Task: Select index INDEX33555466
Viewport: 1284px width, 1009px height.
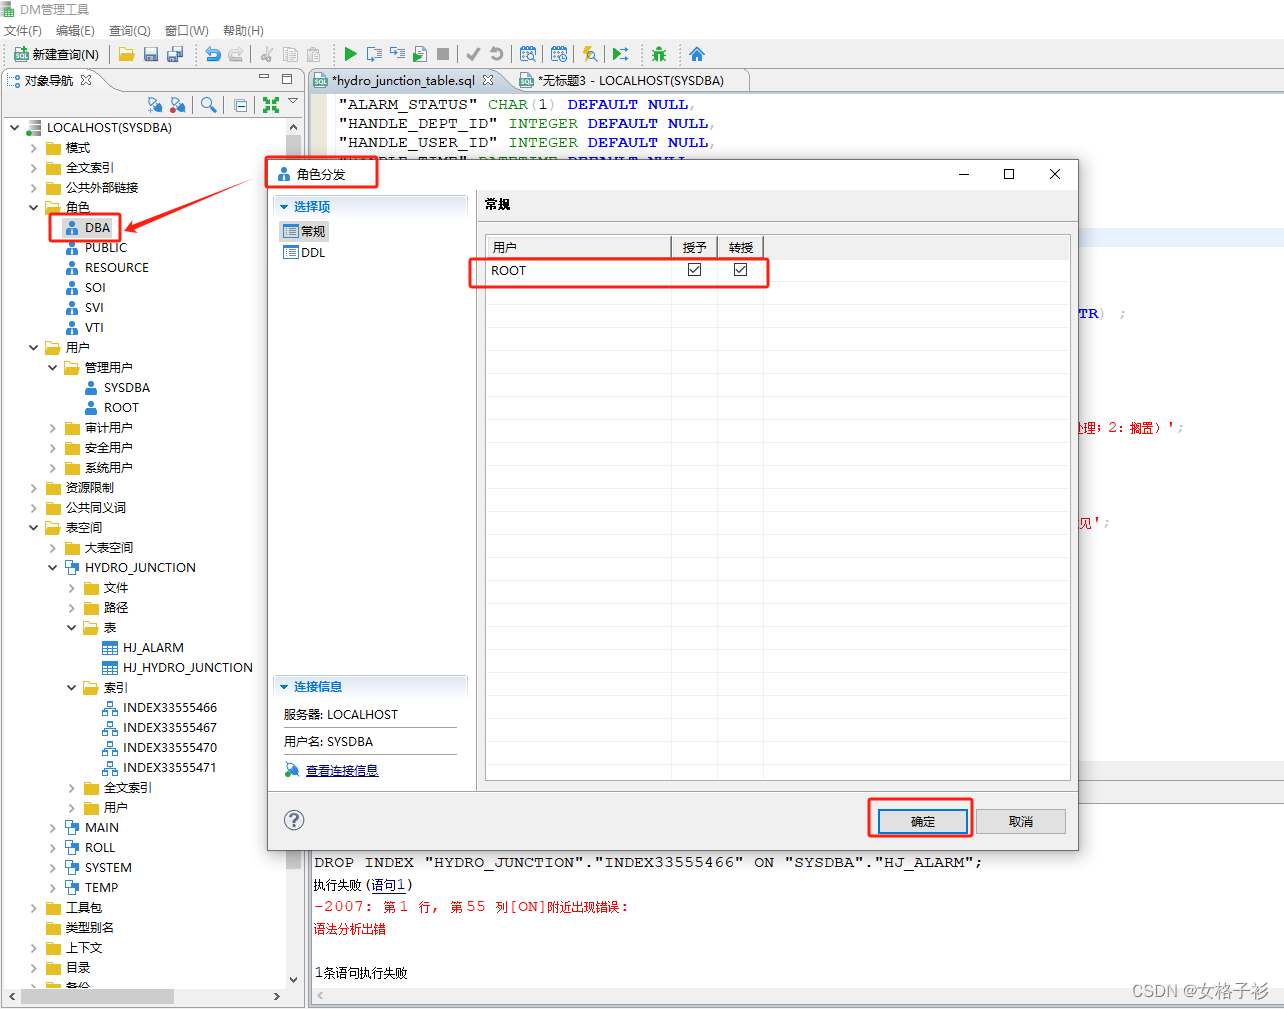Action: (x=160, y=708)
